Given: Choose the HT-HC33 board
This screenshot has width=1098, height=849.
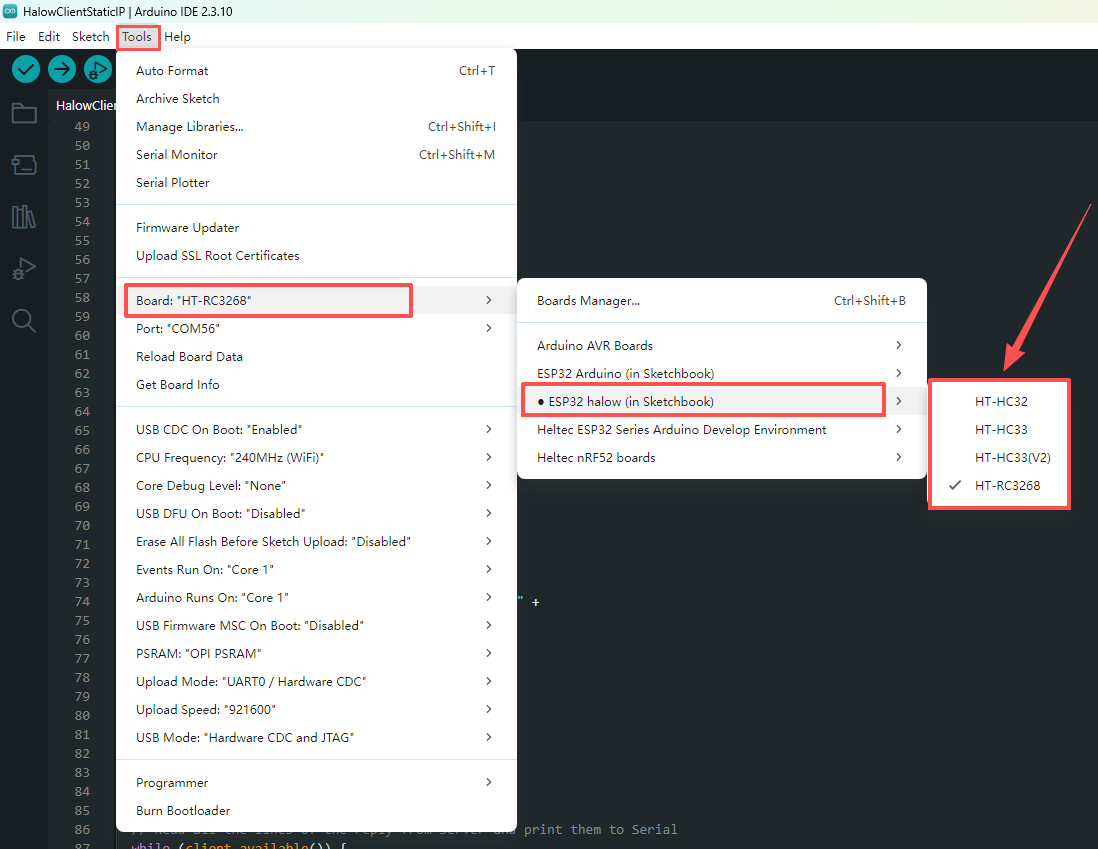Looking at the screenshot, I should pyautogui.click(x=999, y=429).
